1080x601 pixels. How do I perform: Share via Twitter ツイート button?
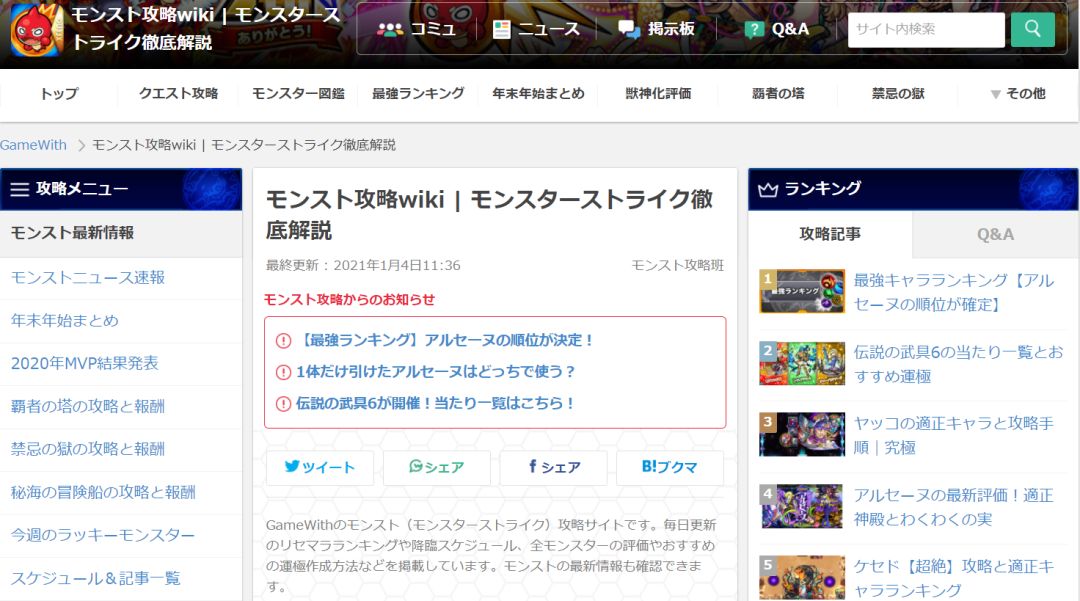[320, 467]
